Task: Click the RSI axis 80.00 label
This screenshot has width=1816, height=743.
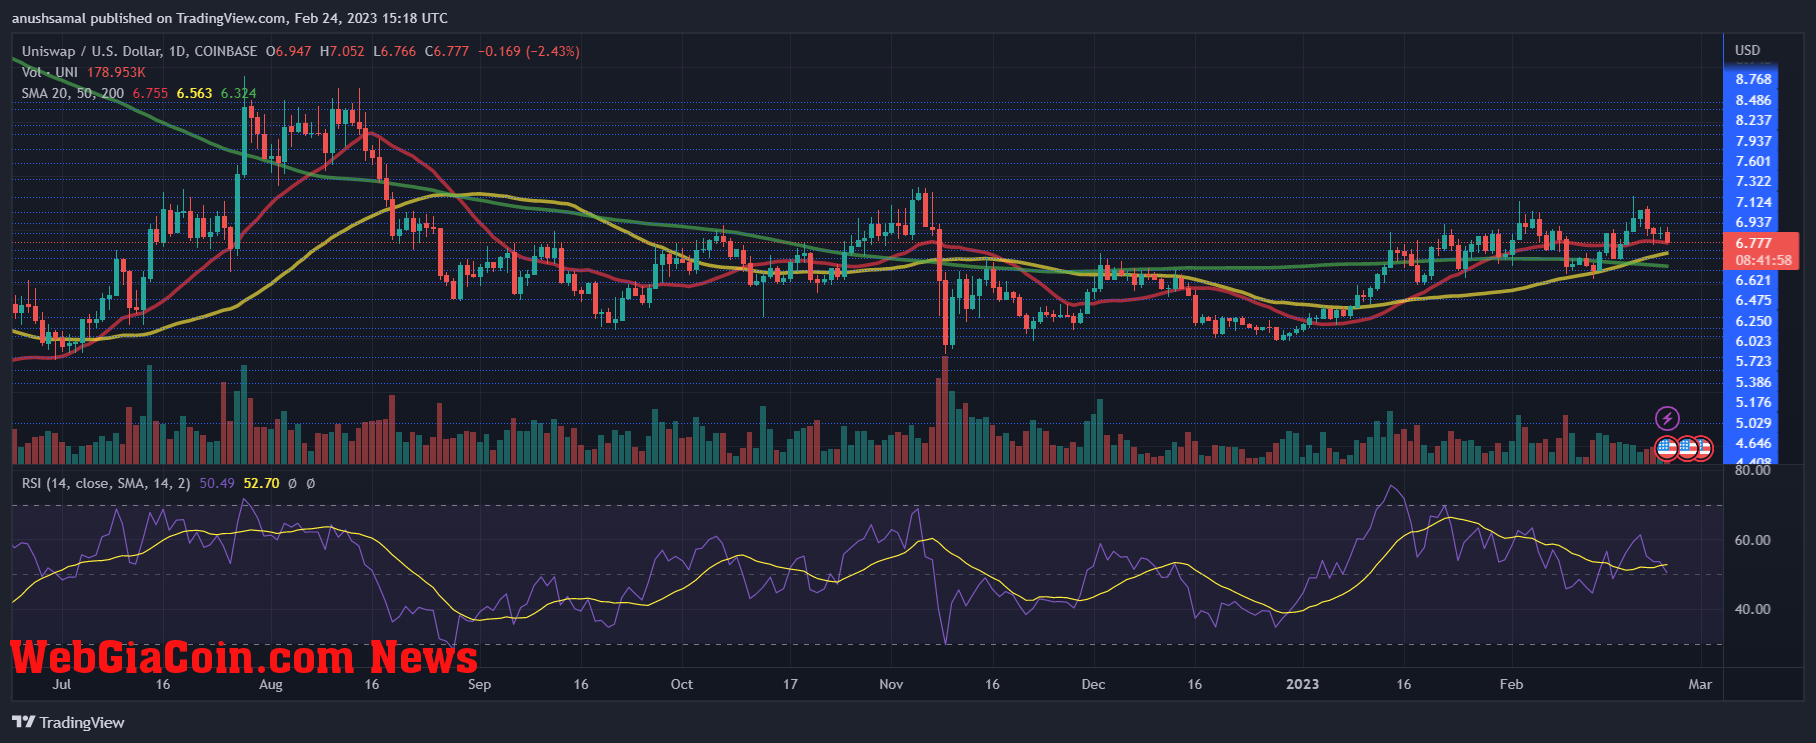Action: click(x=1752, y=470)
